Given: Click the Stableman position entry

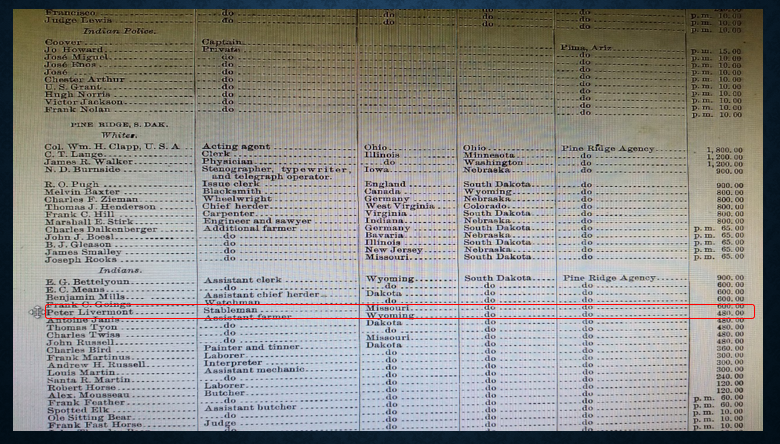Looking at the screenshot, I should (x=230, y=310).
